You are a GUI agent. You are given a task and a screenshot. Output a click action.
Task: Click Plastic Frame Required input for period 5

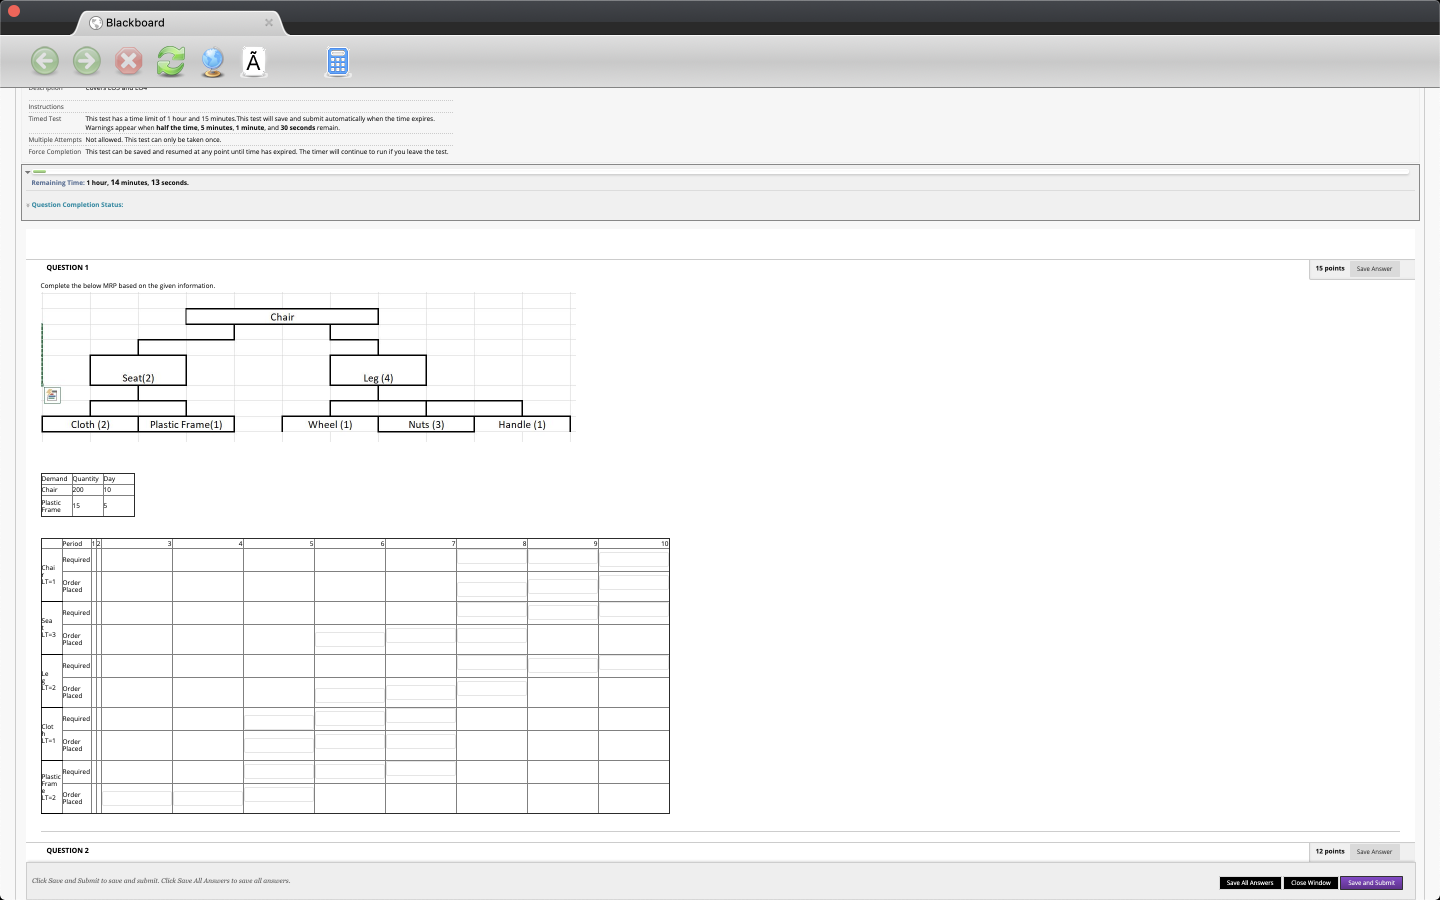(279, 771)
